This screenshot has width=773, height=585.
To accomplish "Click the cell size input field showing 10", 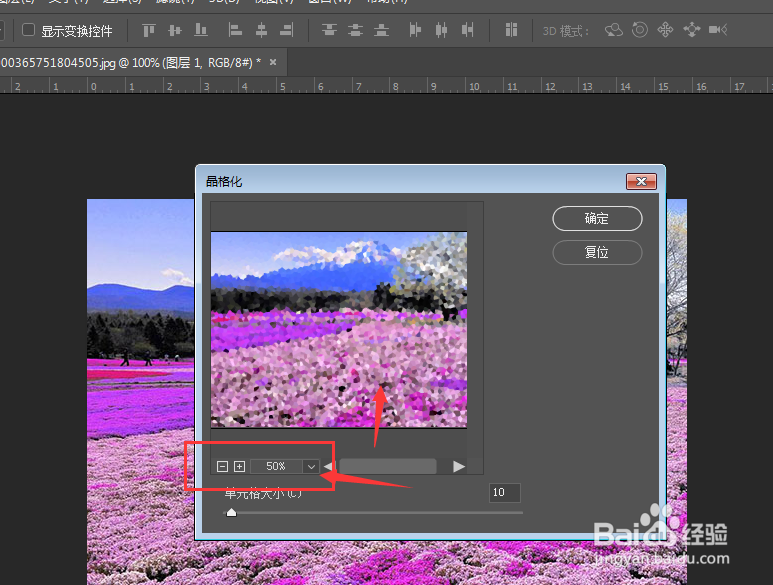I will 505,492.
